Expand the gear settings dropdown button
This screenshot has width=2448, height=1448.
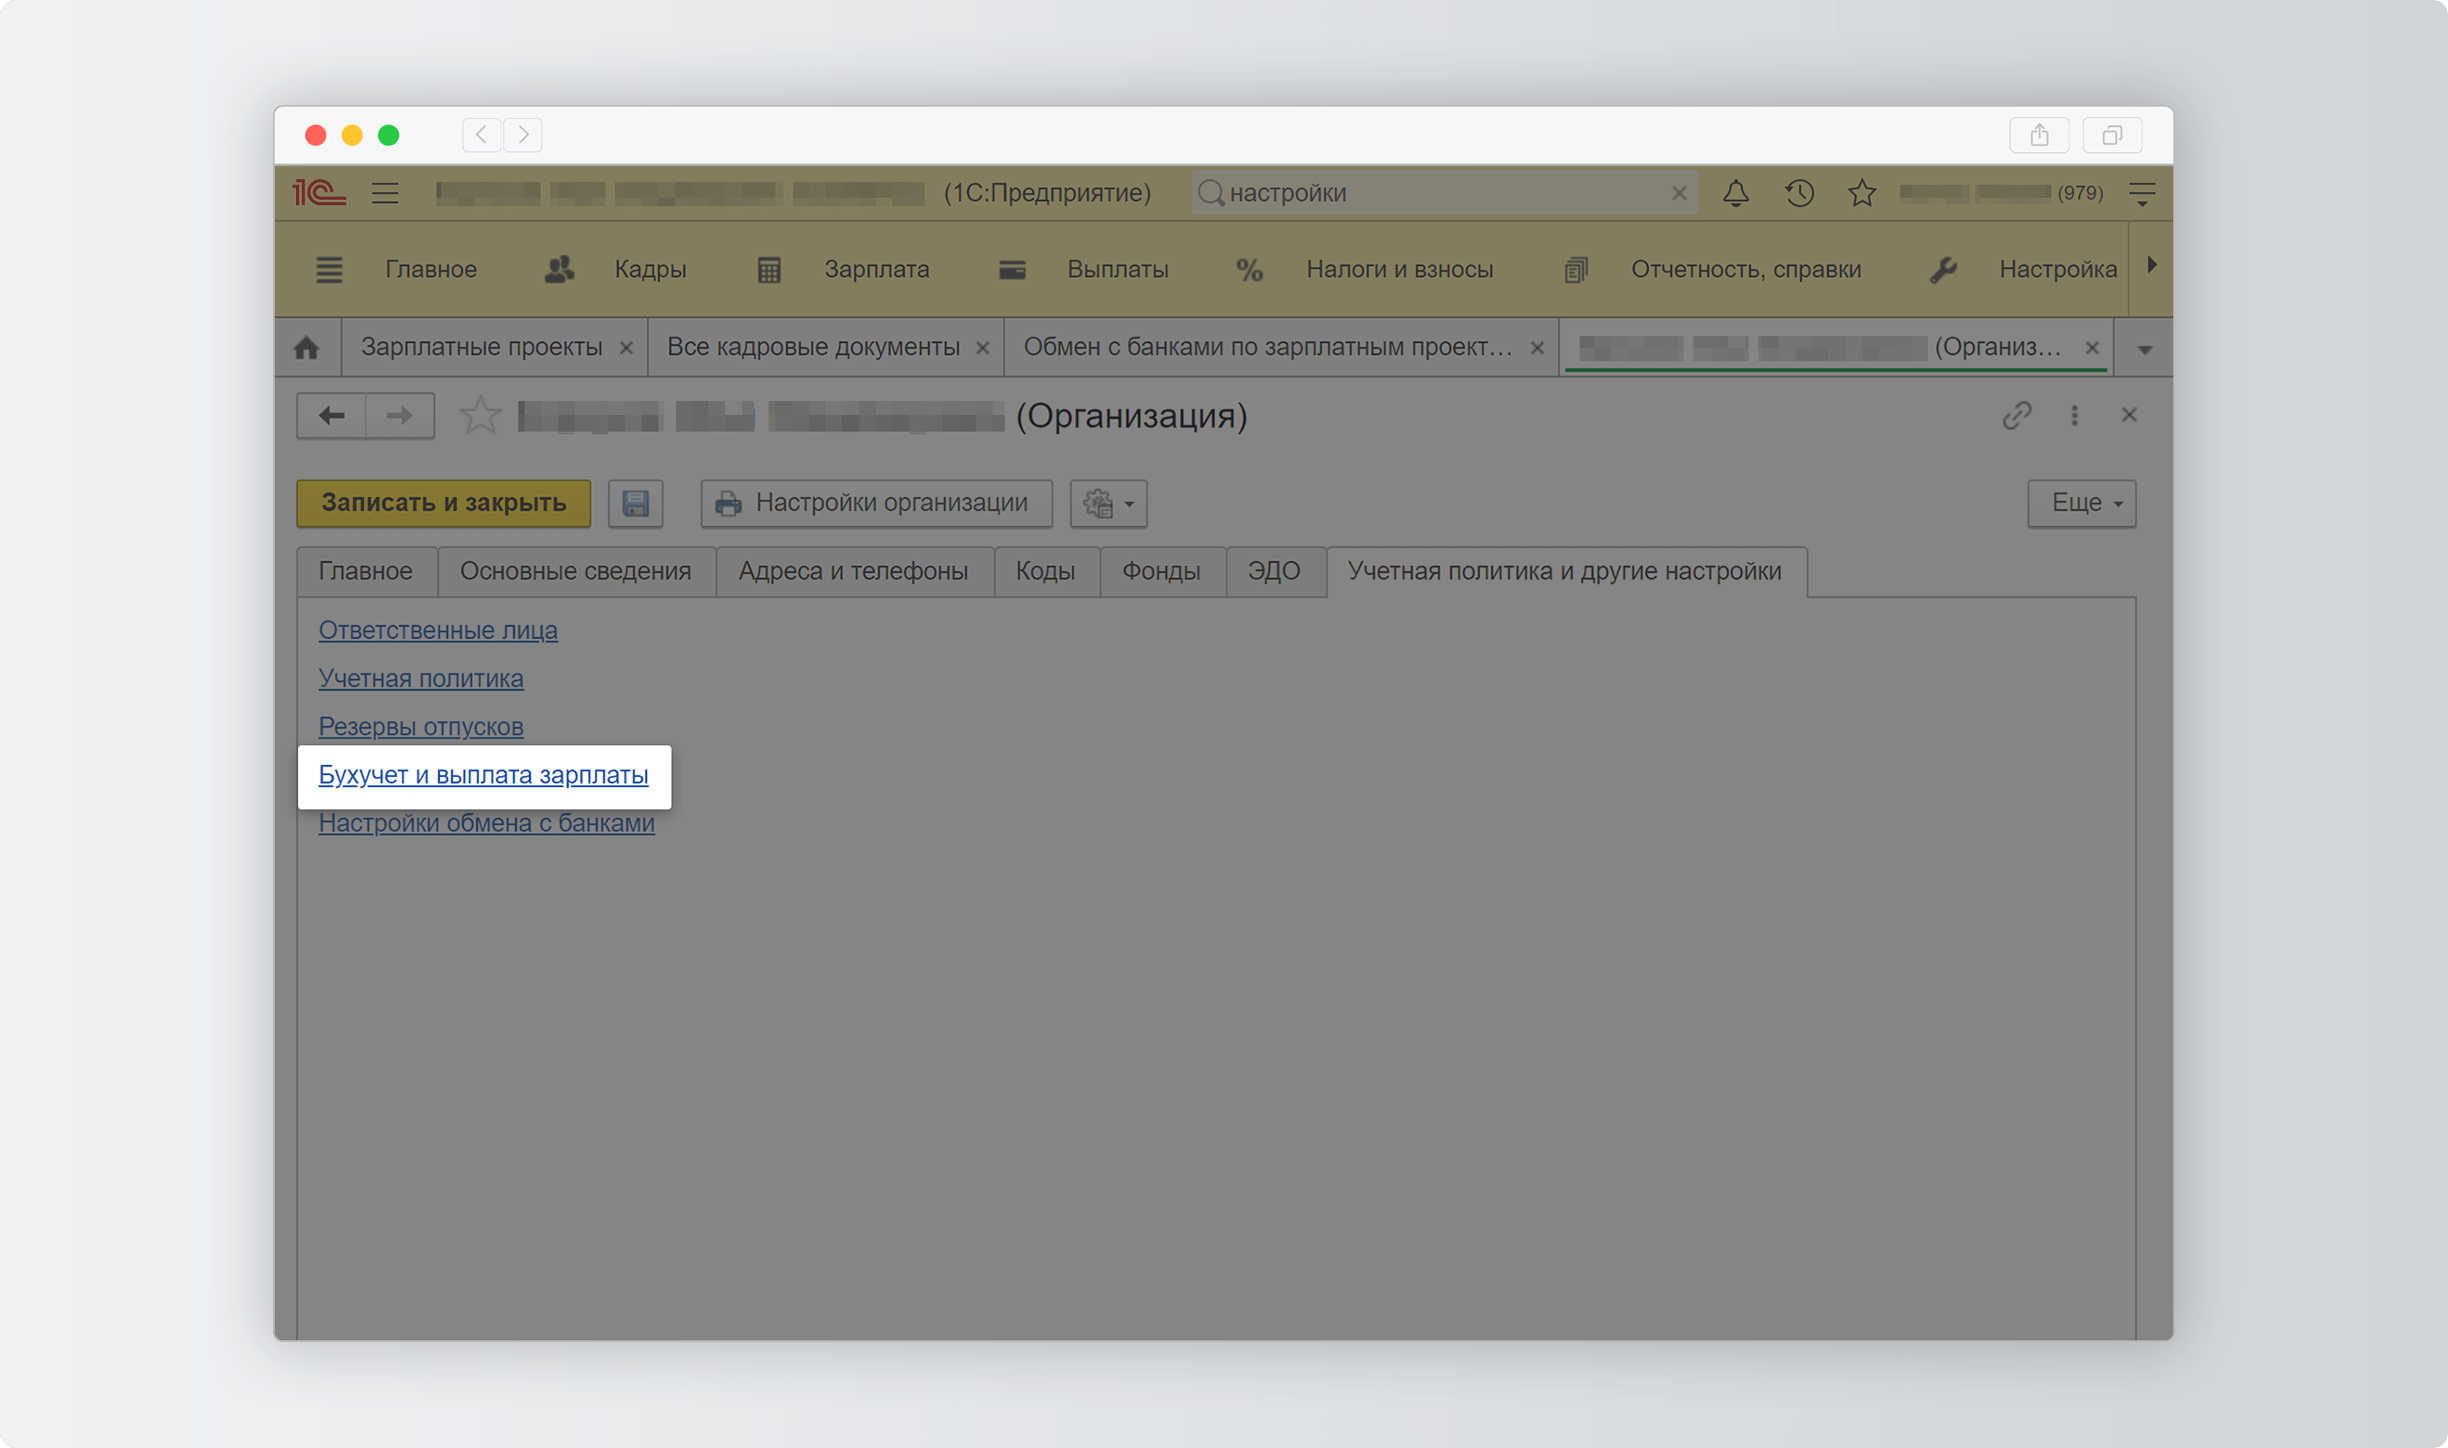1108,503
